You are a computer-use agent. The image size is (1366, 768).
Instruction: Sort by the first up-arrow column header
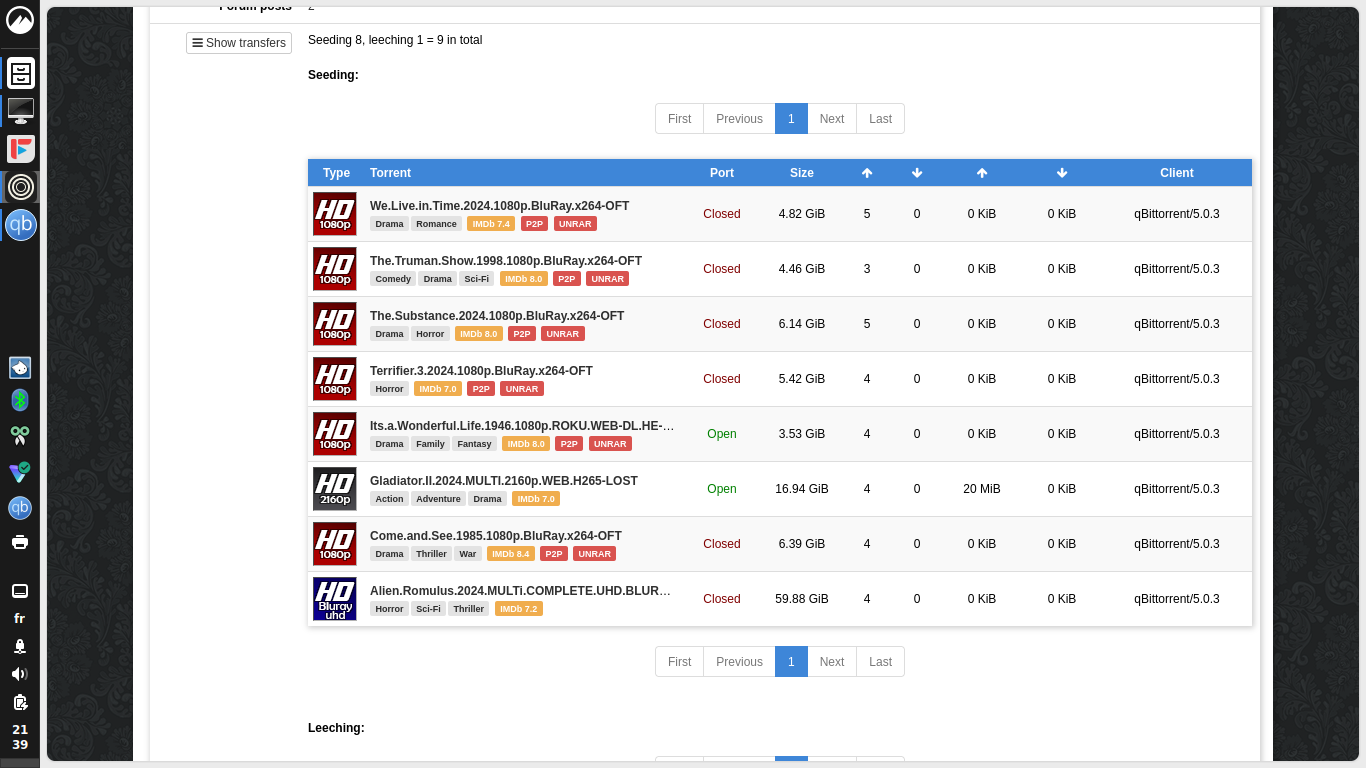tap(867, 173)
